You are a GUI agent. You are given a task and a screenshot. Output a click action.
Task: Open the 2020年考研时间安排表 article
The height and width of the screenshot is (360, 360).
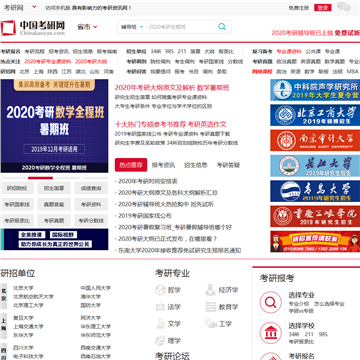point(148,181)
